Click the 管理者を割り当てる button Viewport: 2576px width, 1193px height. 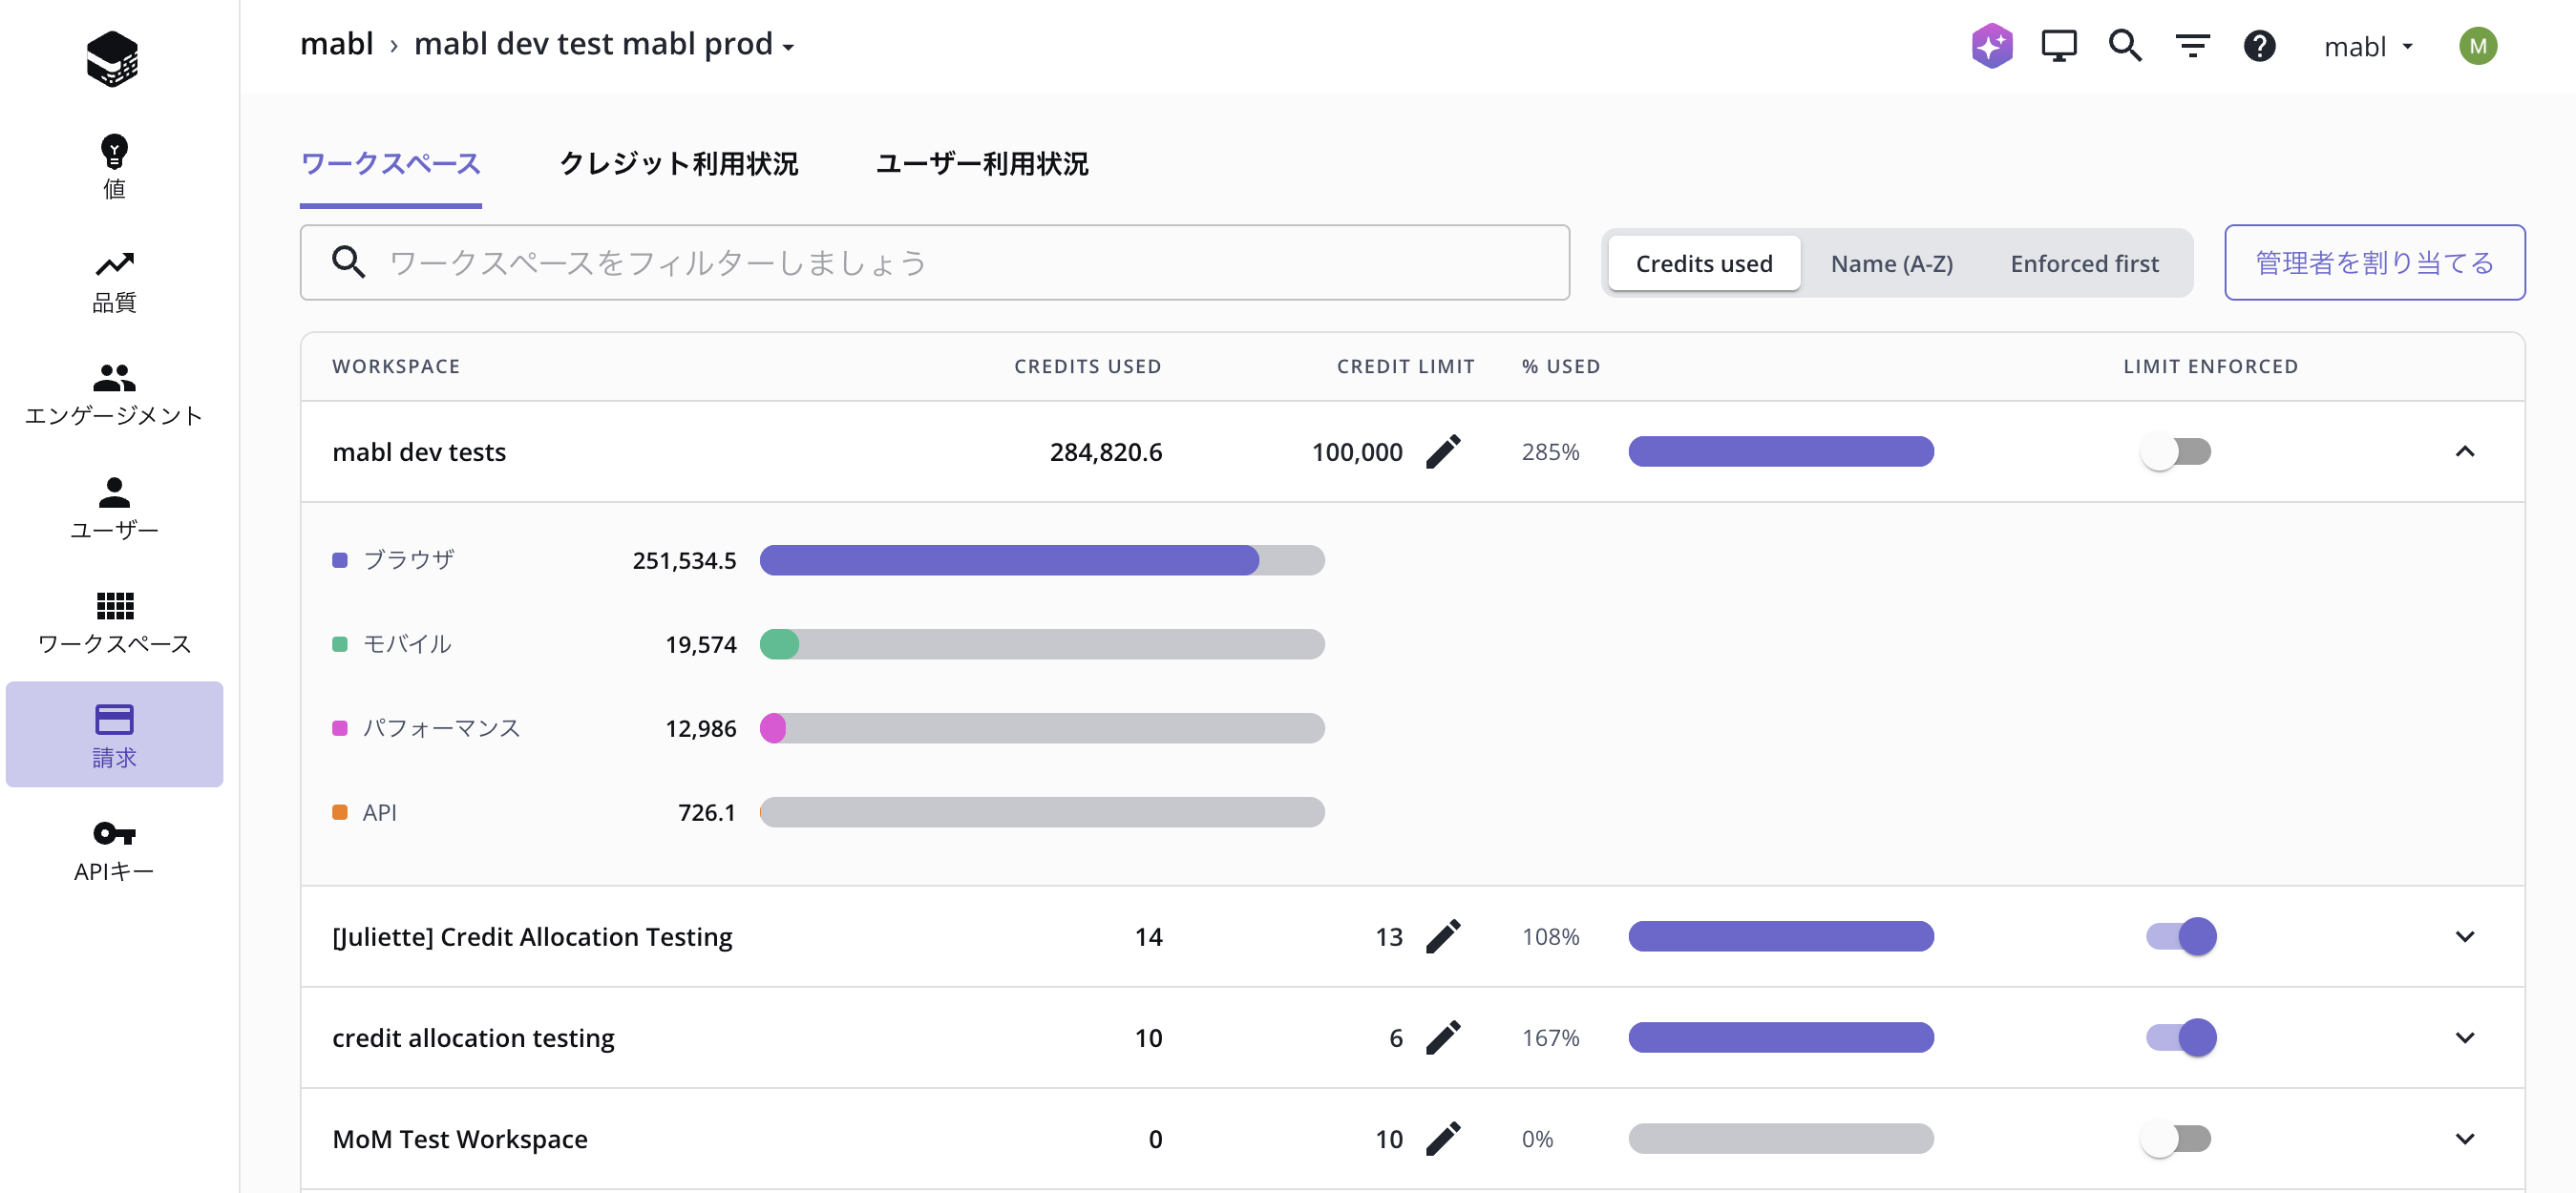pyautogui.click(x=2374, y=262)
